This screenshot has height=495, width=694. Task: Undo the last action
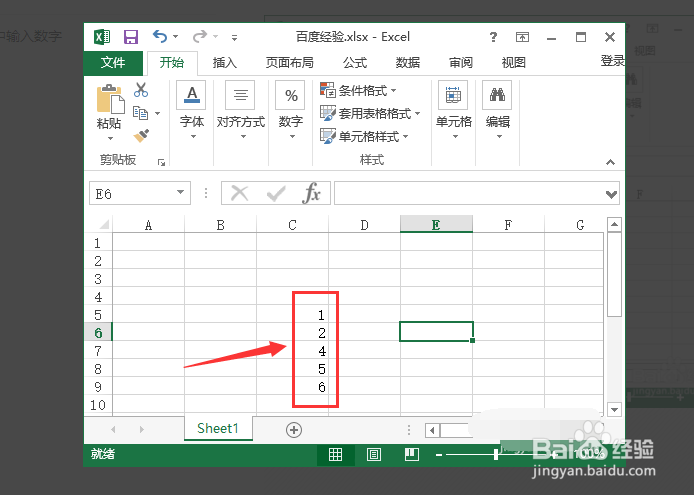coord(160,36)
